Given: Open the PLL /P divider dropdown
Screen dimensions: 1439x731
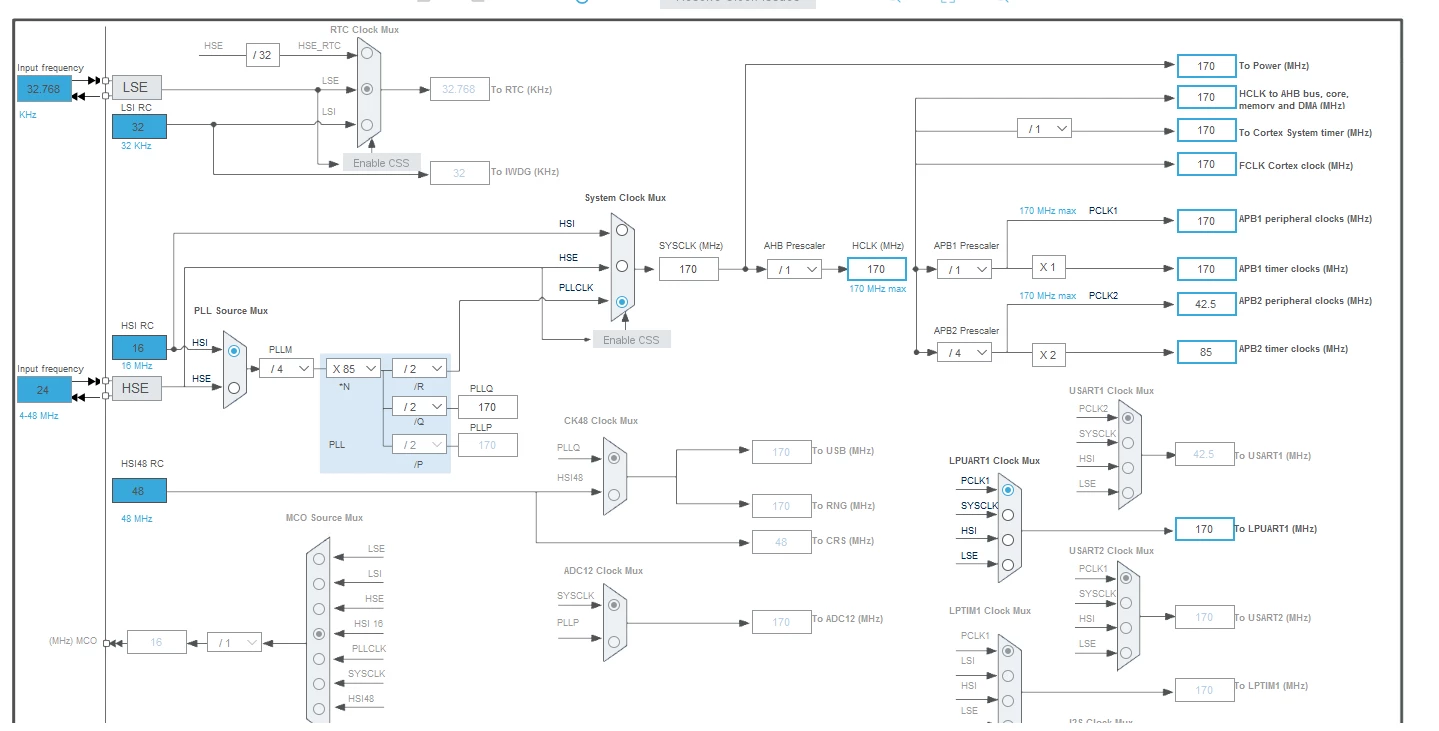Looking at the screenshot, I should pos(419,445).
